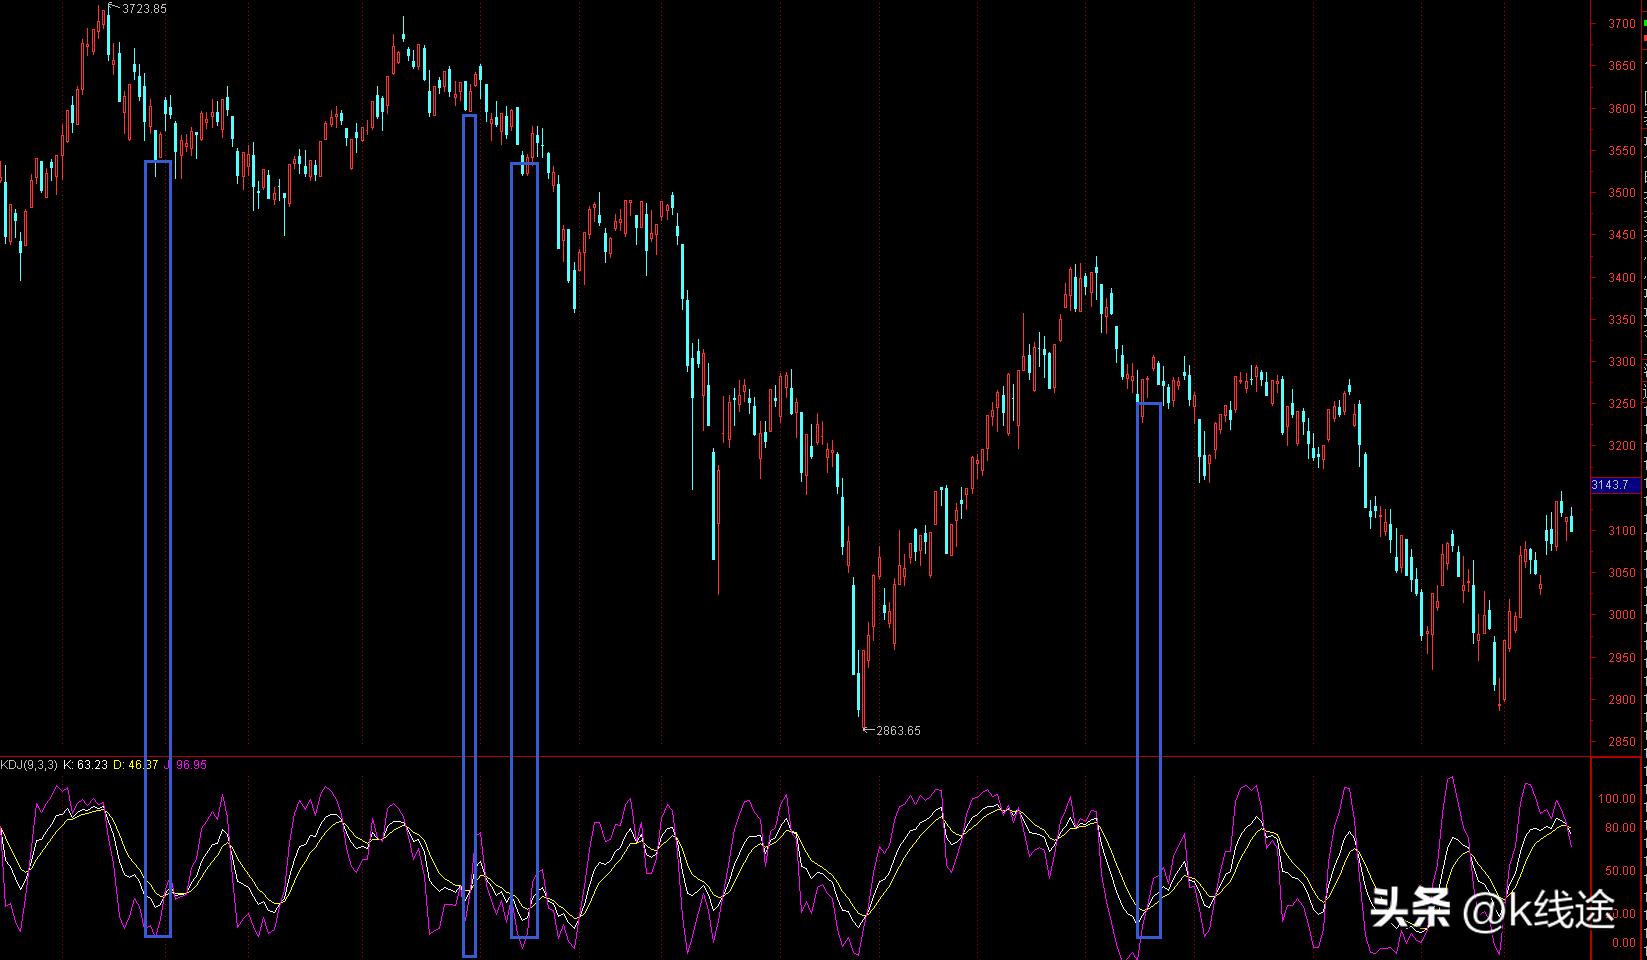Screen dimensions: 1647x960
Task: Click the 80.00 KDJ axis label
Action: [1620, 828]
